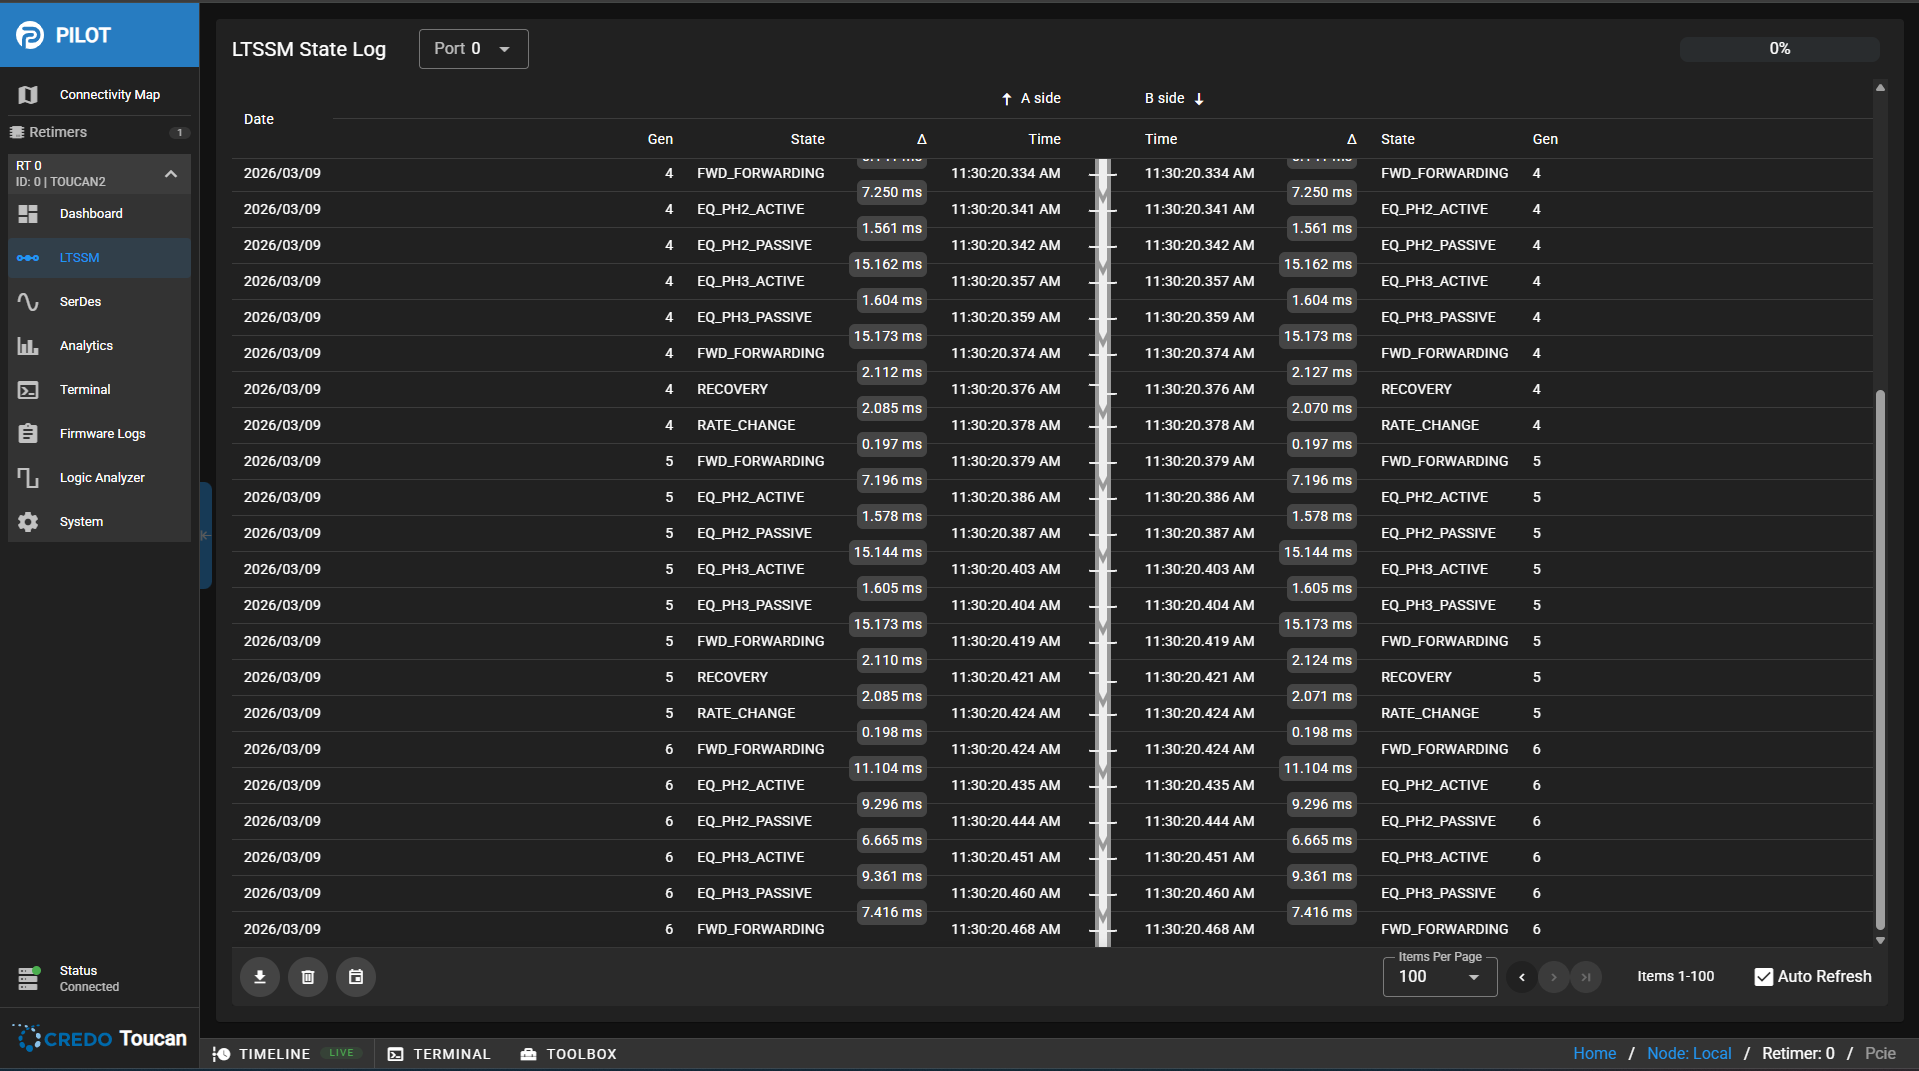Toggle the Auto Refresh checkbox
The height and width of the screenshot is (1071, 1919).
pos(1764,977)
